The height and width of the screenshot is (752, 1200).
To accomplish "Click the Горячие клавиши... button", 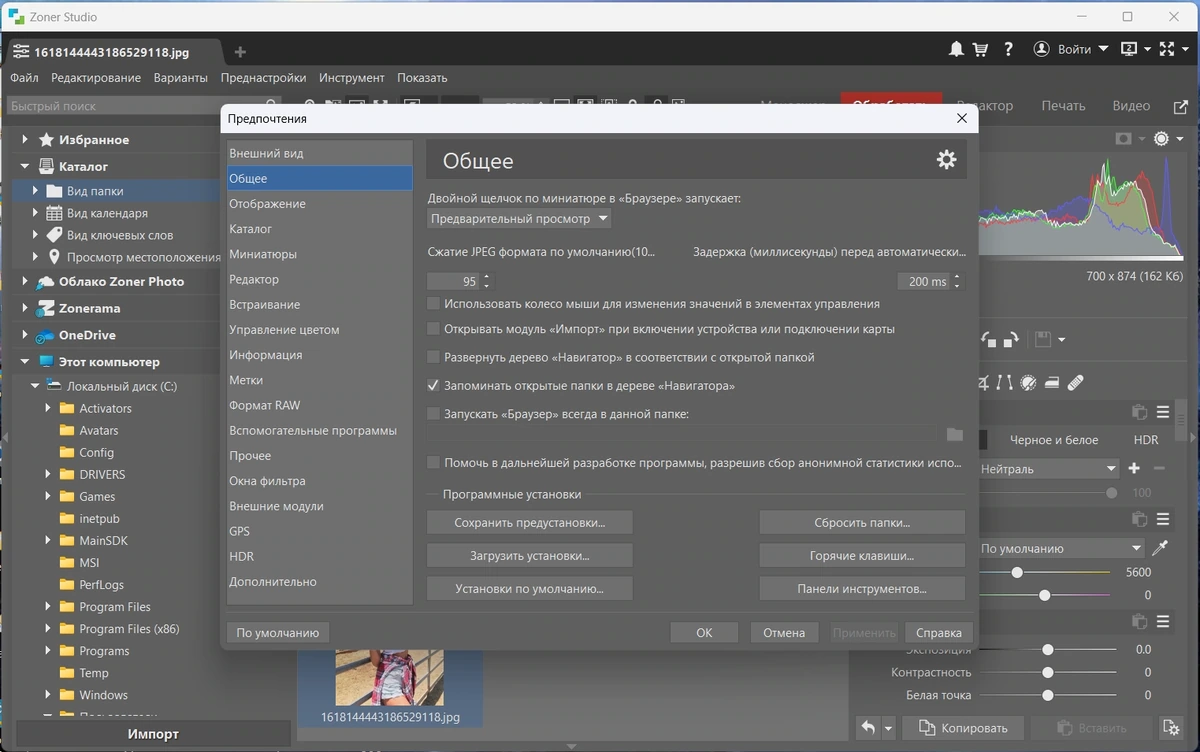I will tap(862, 555).
